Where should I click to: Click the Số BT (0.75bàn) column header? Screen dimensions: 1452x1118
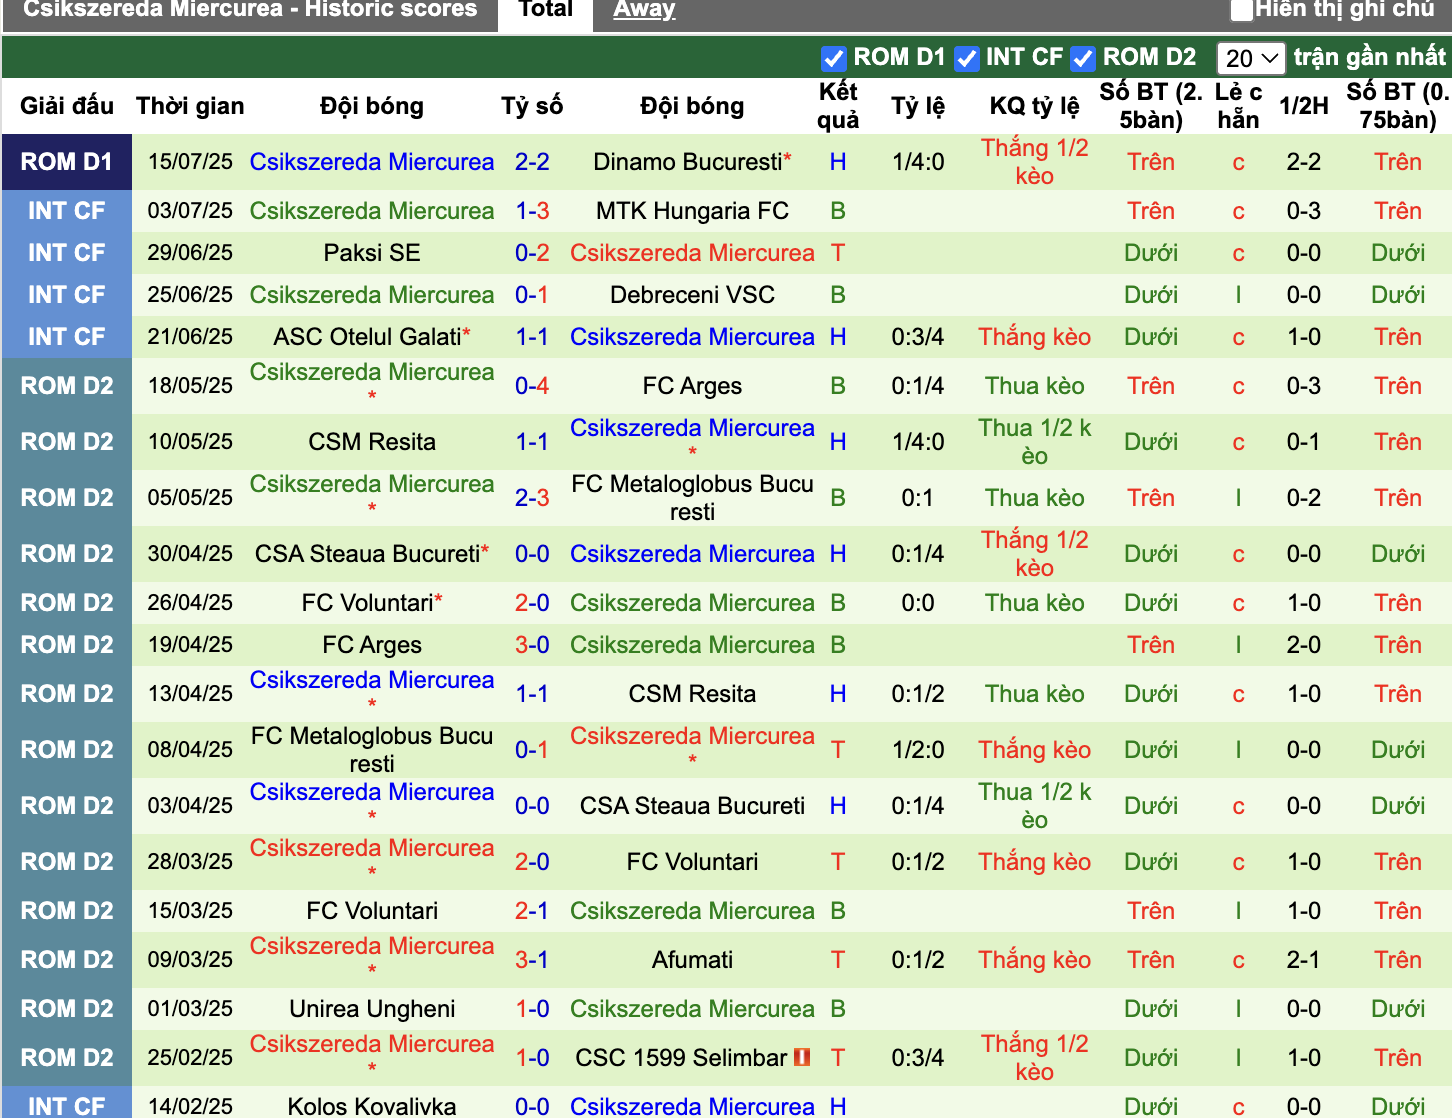pyautogui.click(x=1397, y=106)
